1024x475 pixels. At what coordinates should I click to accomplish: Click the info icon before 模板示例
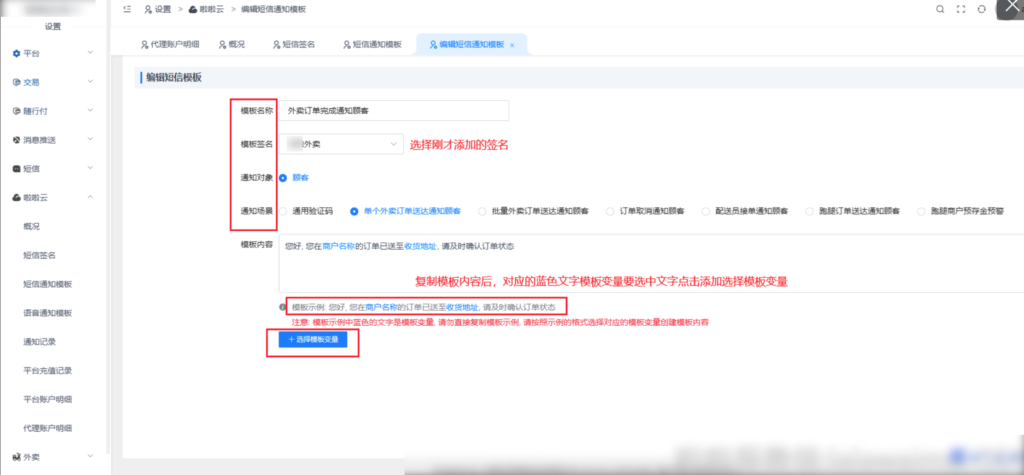tap(282, 306)
